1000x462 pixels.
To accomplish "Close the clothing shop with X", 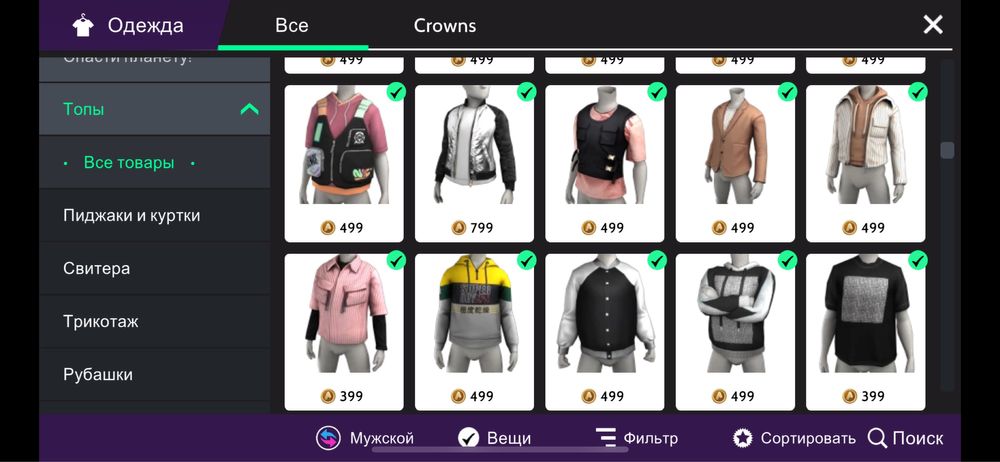I will point(933,25).
